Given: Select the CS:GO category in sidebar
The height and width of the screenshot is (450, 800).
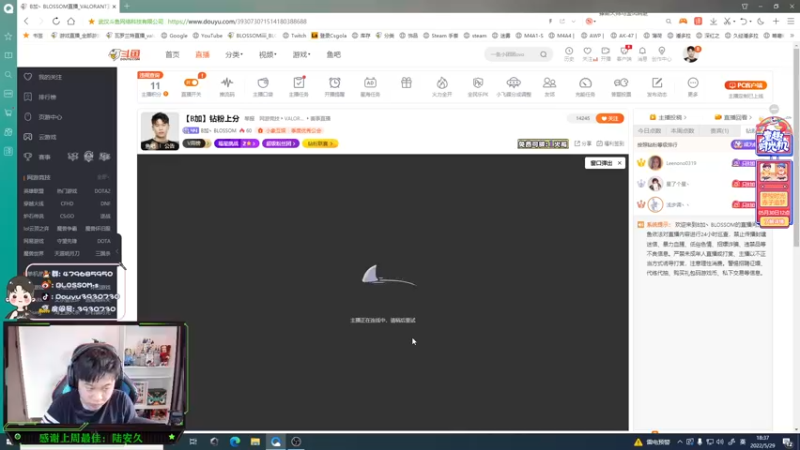Looking at the screenshot, I should pyautogui.click(x=67, y=216).
